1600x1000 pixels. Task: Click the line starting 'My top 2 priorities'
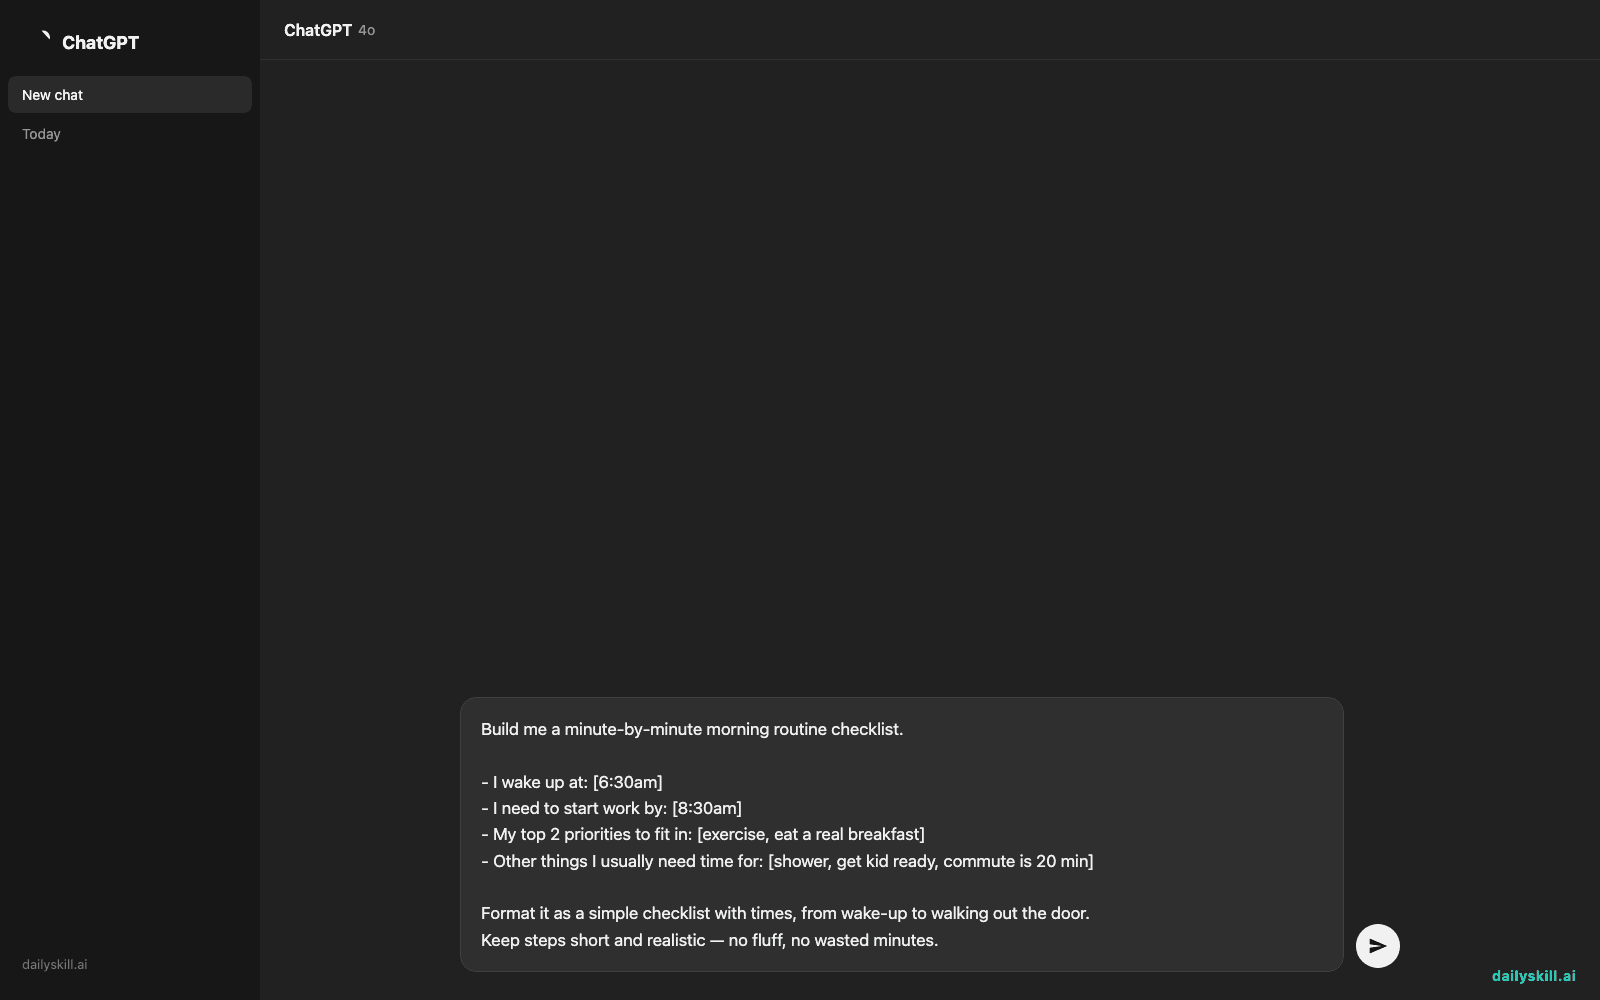703,834
